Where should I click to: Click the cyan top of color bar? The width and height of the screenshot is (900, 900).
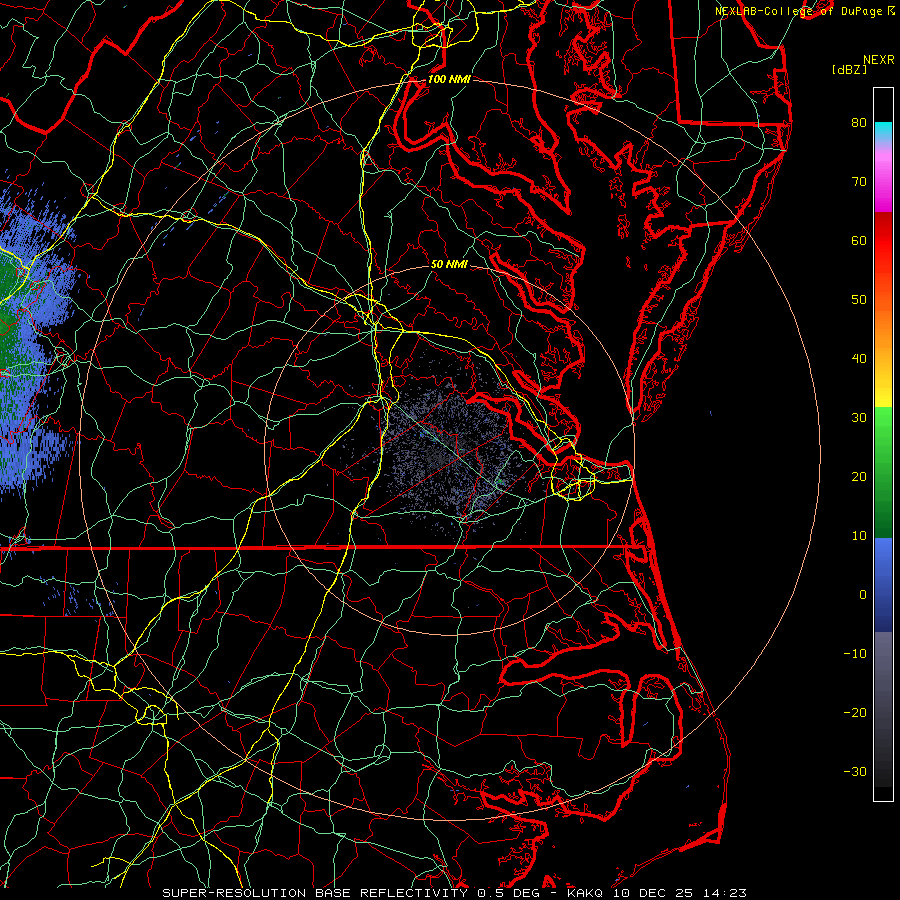click(883, 131)
